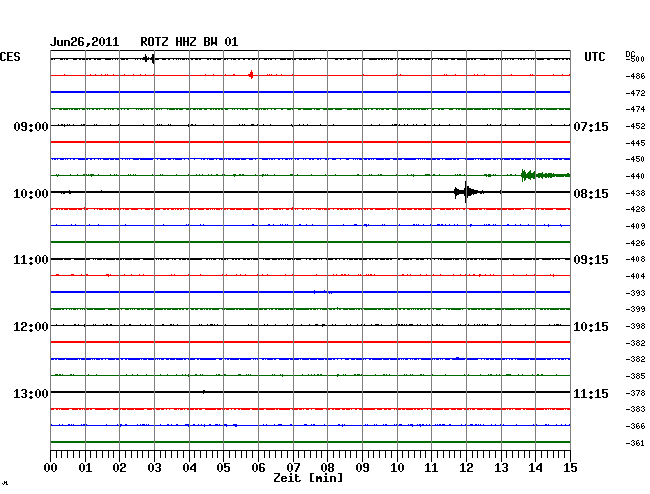Click the 10 minute axis label
This screenshot has height=494, width=650.
(x=397, y=467)
